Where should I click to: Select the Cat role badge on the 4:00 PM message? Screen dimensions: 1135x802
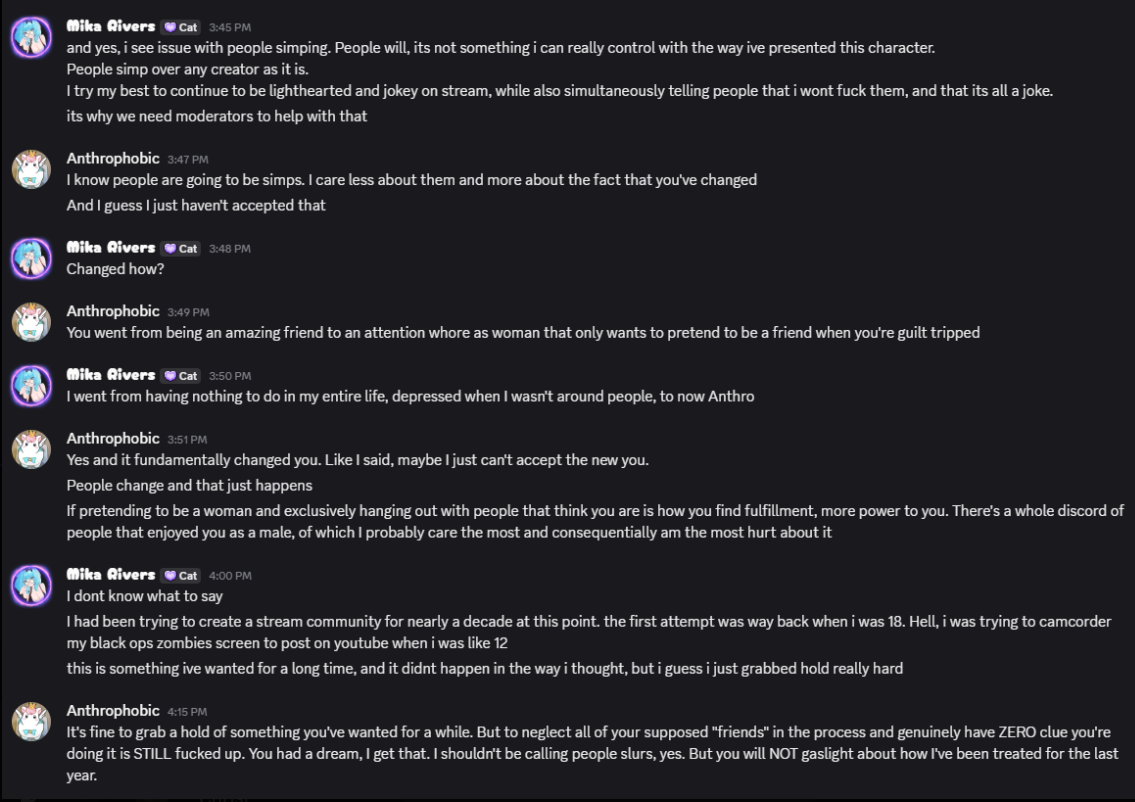181,576
